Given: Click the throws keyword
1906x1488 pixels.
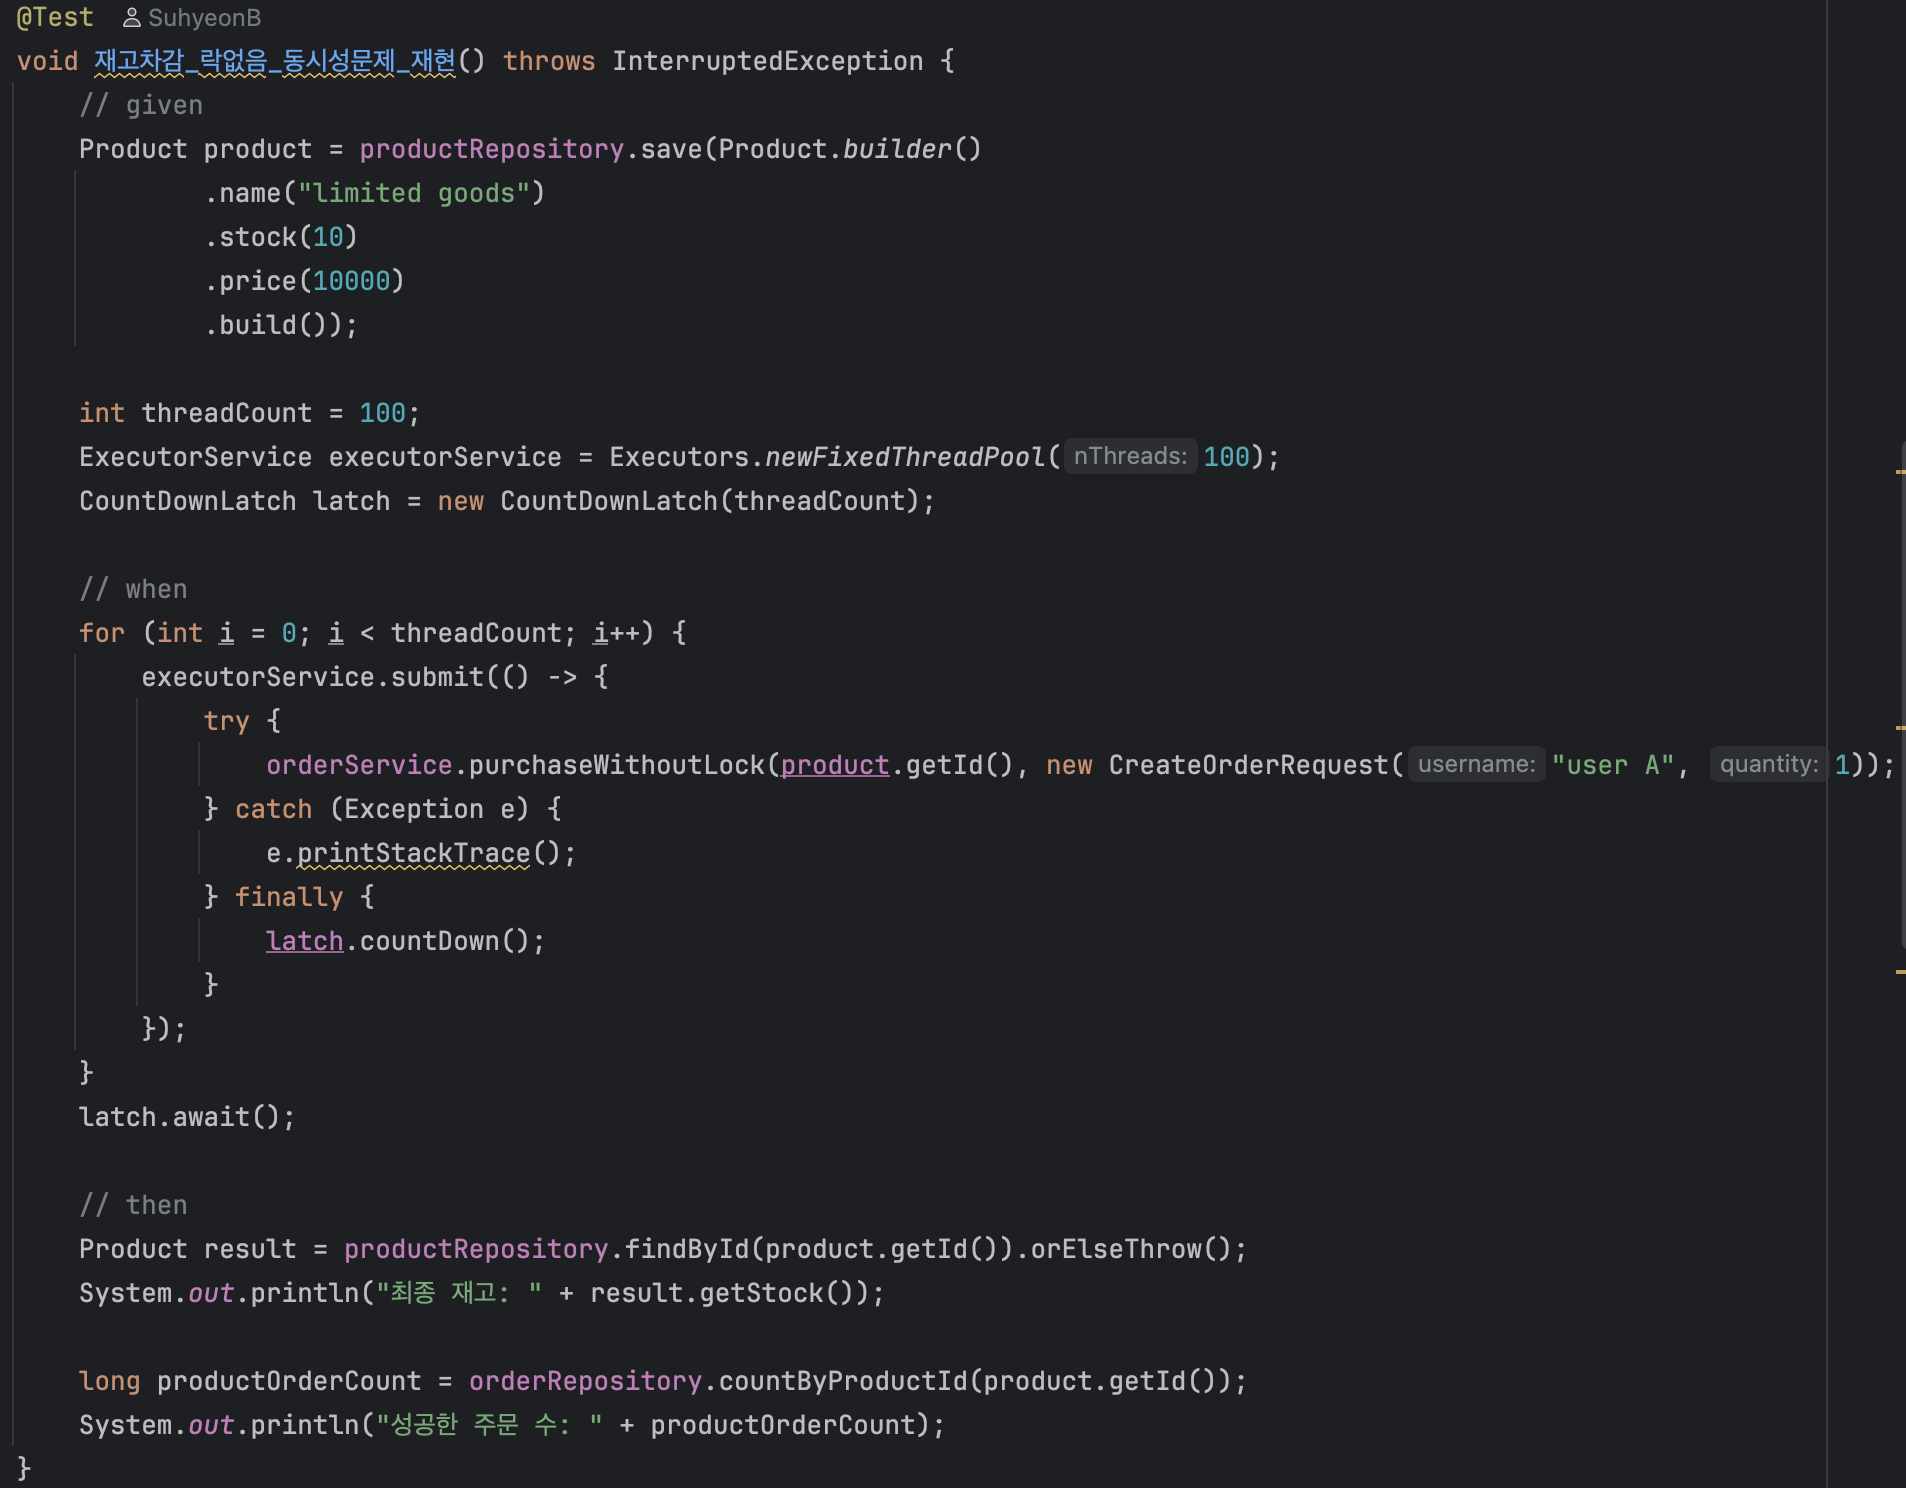Looking at the screenshot, I should [x=549, y=61].
